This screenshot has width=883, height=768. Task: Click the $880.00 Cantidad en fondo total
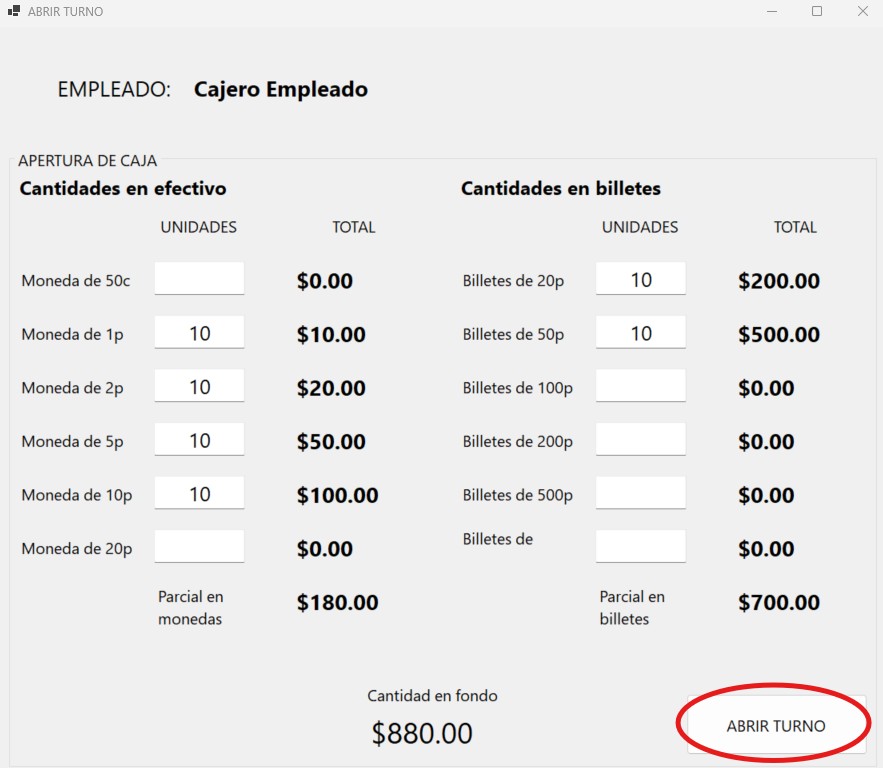[x=422, y=733]
